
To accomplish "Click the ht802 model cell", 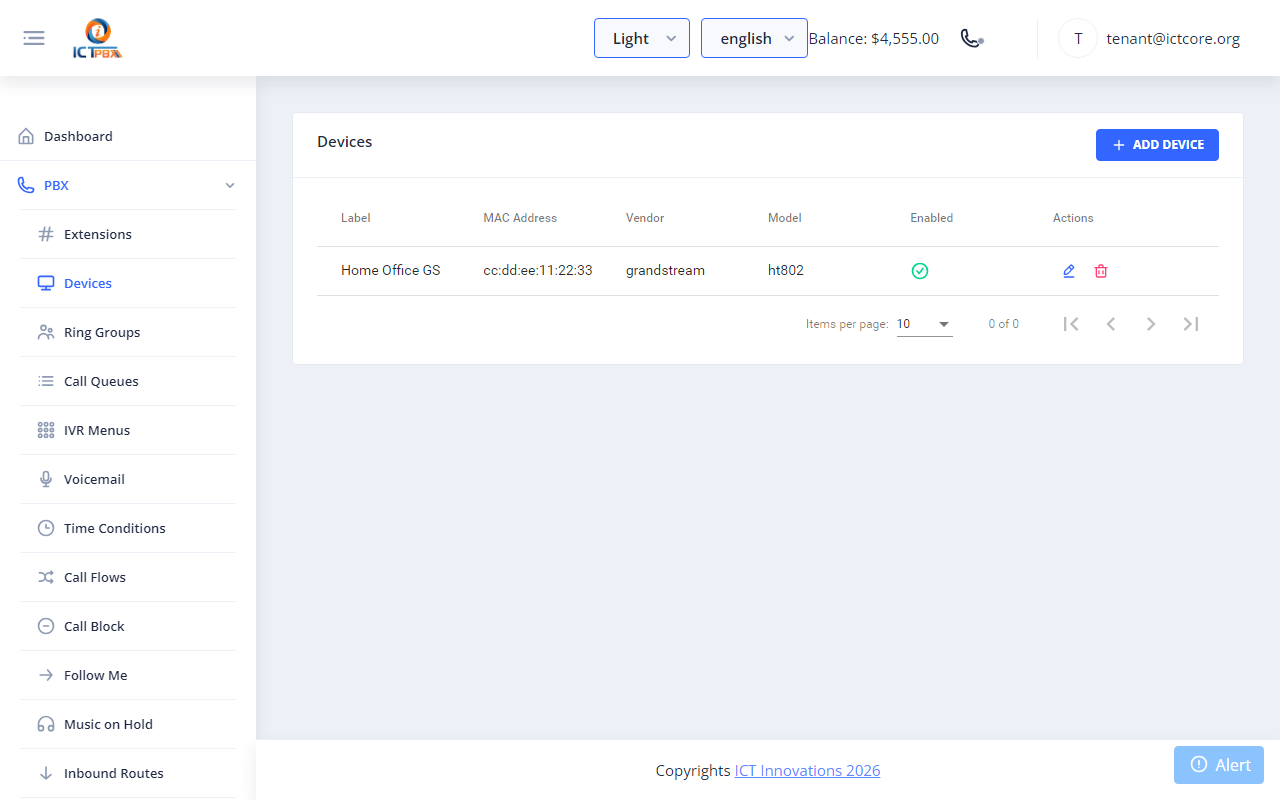I will tap(786, 271).
